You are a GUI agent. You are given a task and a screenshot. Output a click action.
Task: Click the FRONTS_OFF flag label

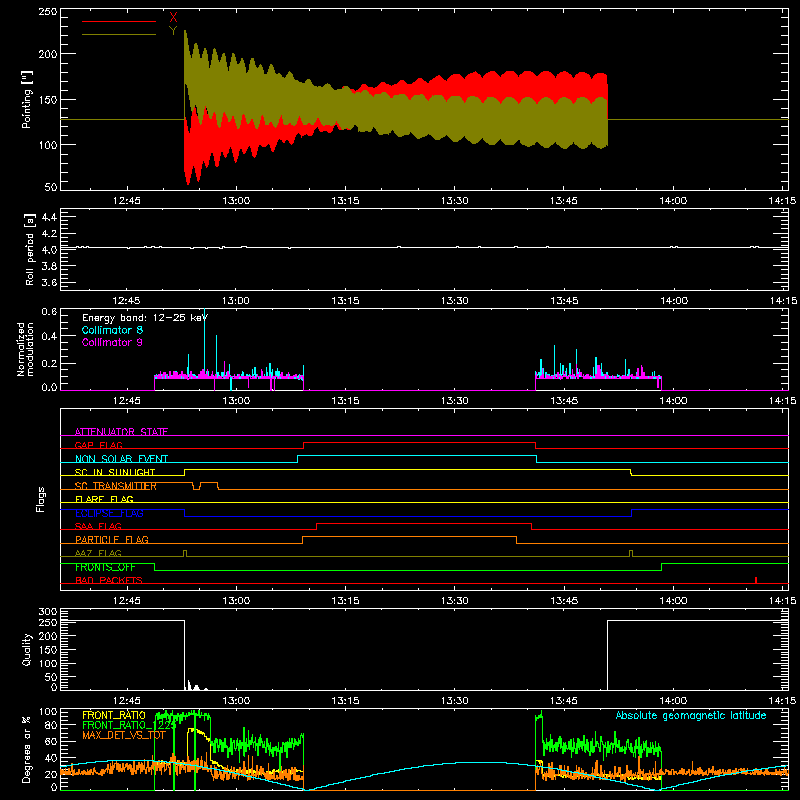point(105,567)
